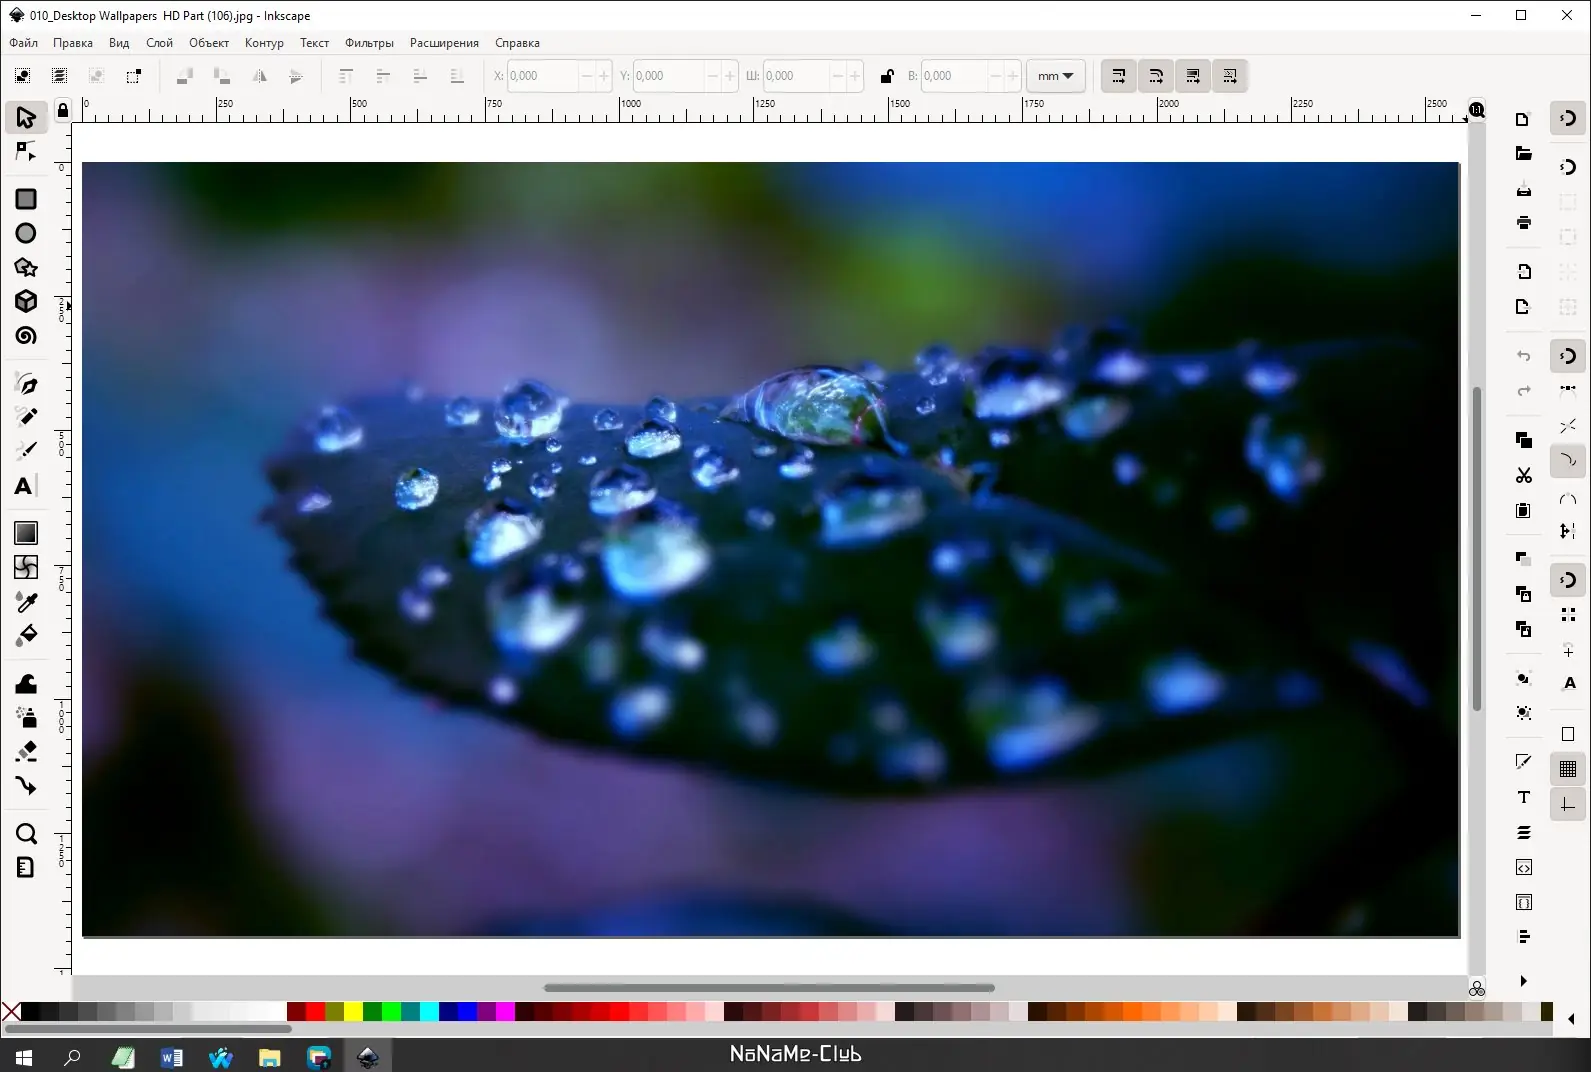The height and width of the screenshot is (1072, 1591).
Task: Open the color palette menu arrow
Action: point(1571,1019)
